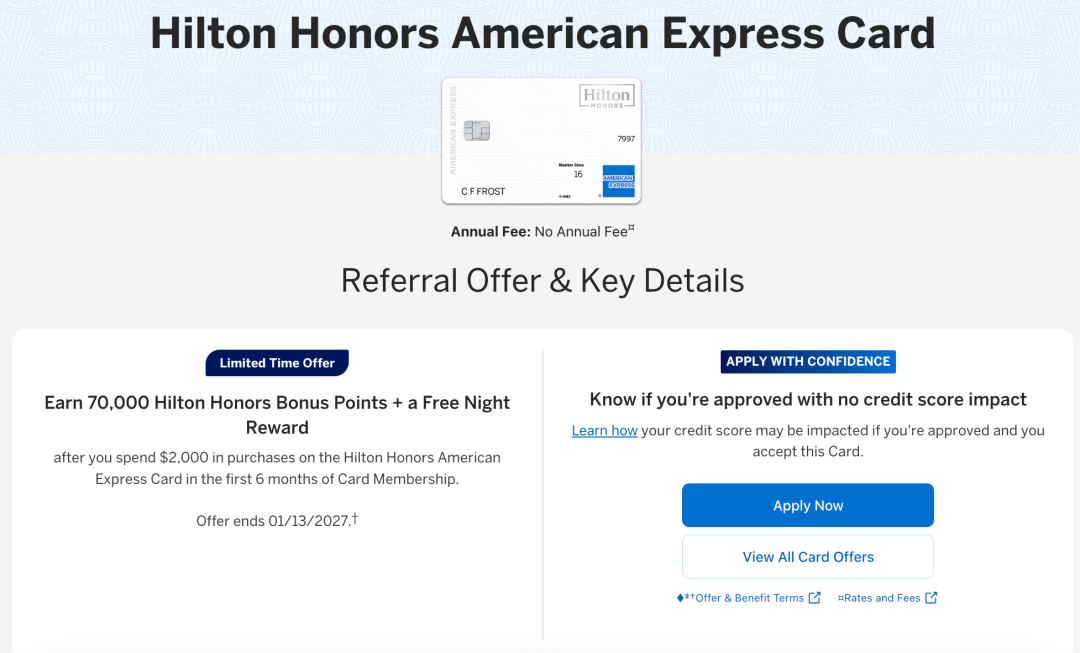This screenshot has width=1080, height=653.
Task: Click the external-link icon beside Rates and Fees
Action: (x=931, y=597)
